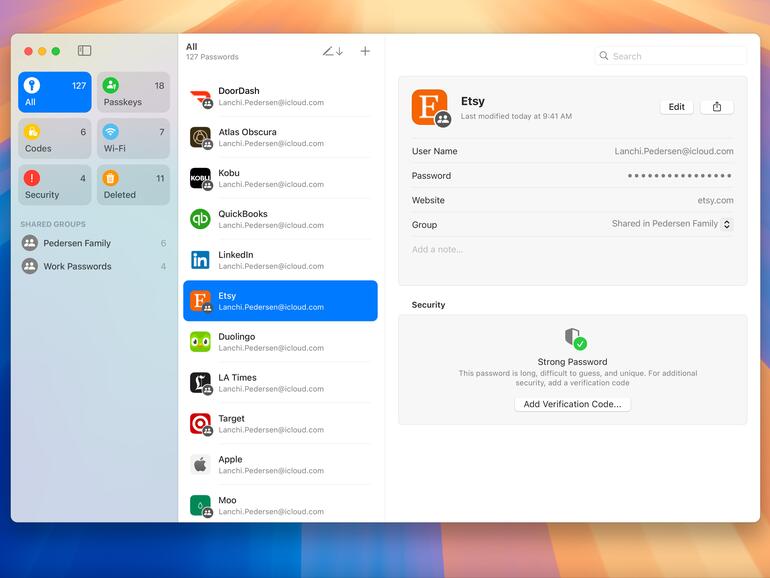Click the red All key icon in sidebar
Viewport: 770px width, 578px height.
tap(32, 85)
